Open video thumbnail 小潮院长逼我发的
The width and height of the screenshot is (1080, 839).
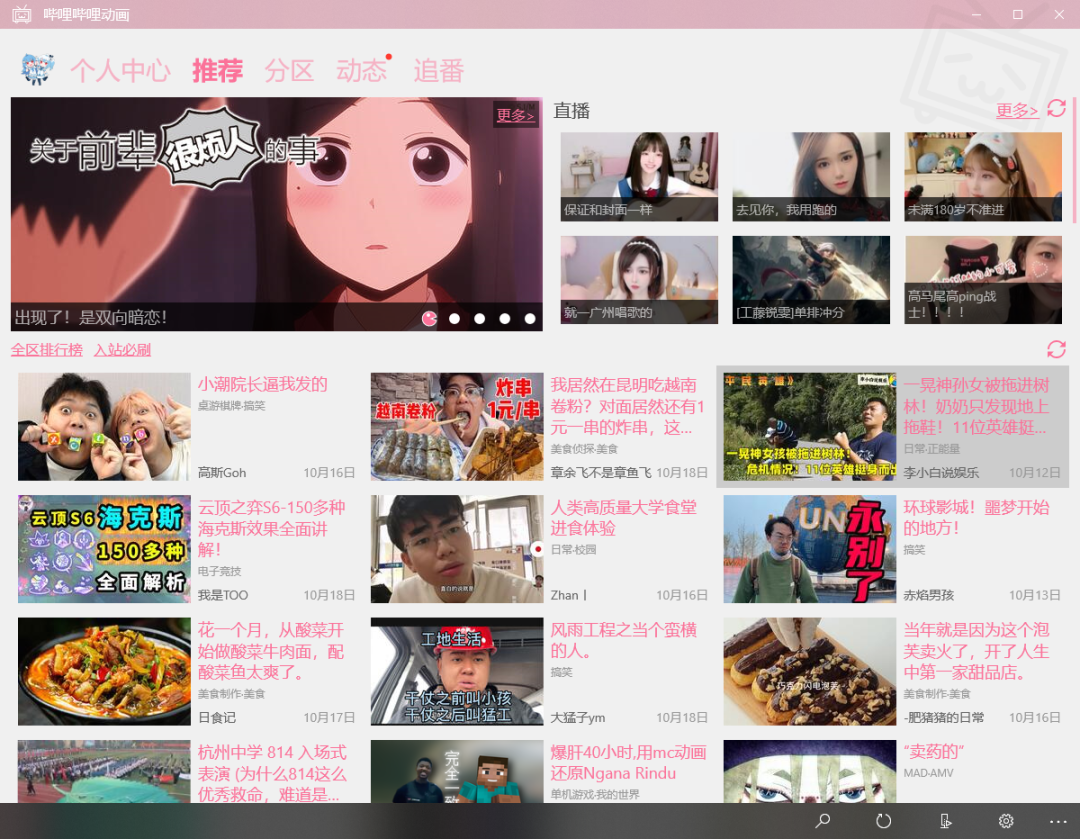click(x=104, y=426)
